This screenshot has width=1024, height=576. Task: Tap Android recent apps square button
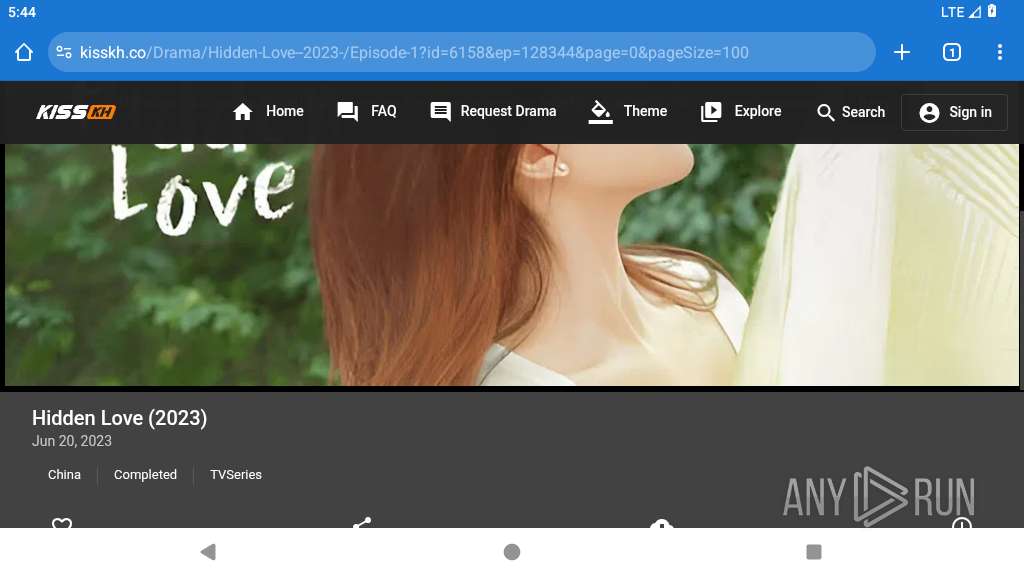pos(814,552)
